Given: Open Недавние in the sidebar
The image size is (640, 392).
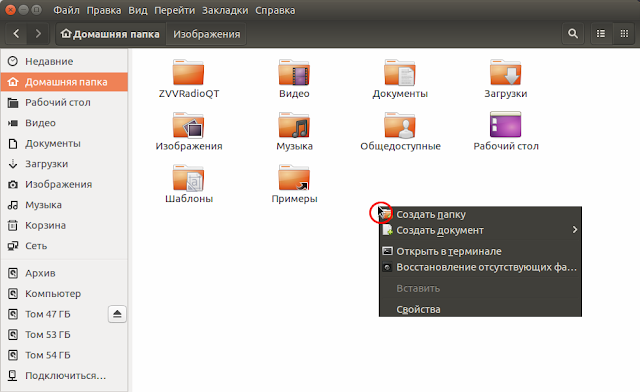Looking at the screenshot, I should click(x=64, y=61).
